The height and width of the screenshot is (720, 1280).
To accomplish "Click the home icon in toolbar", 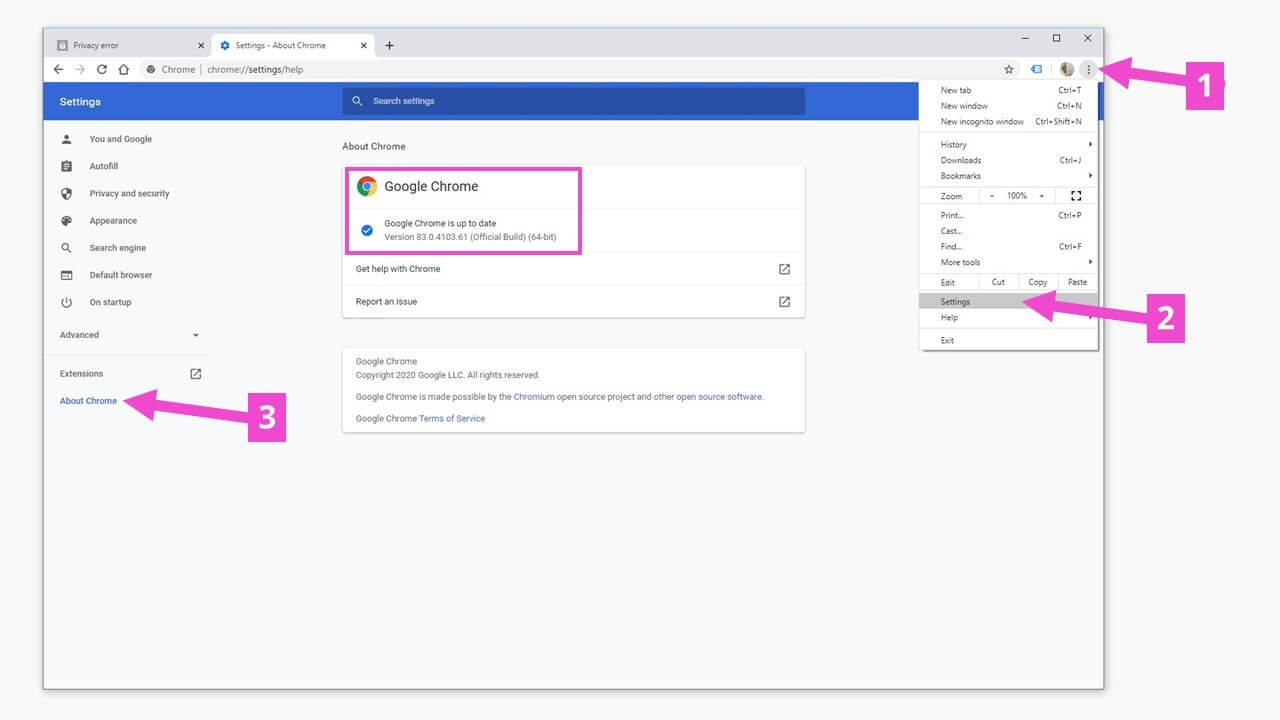I will tap(123, 69).
